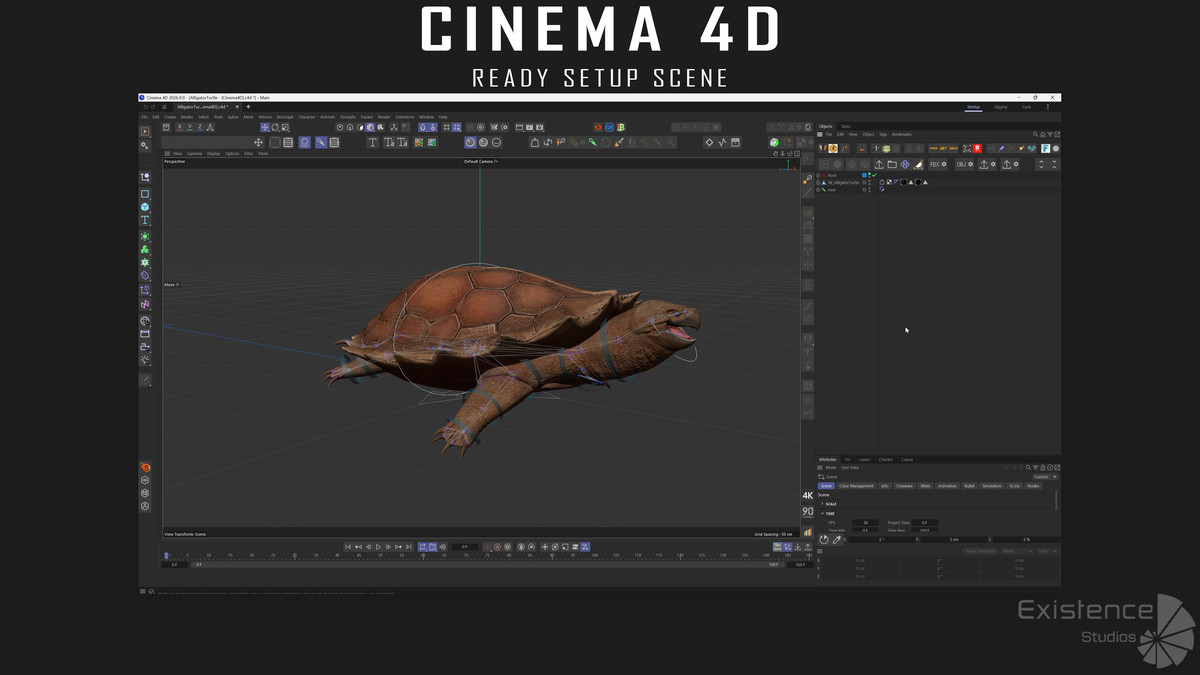Click the folder icon in Objects toolbar
Screen dimensions: 1200x675
click(x=892, y=164)
